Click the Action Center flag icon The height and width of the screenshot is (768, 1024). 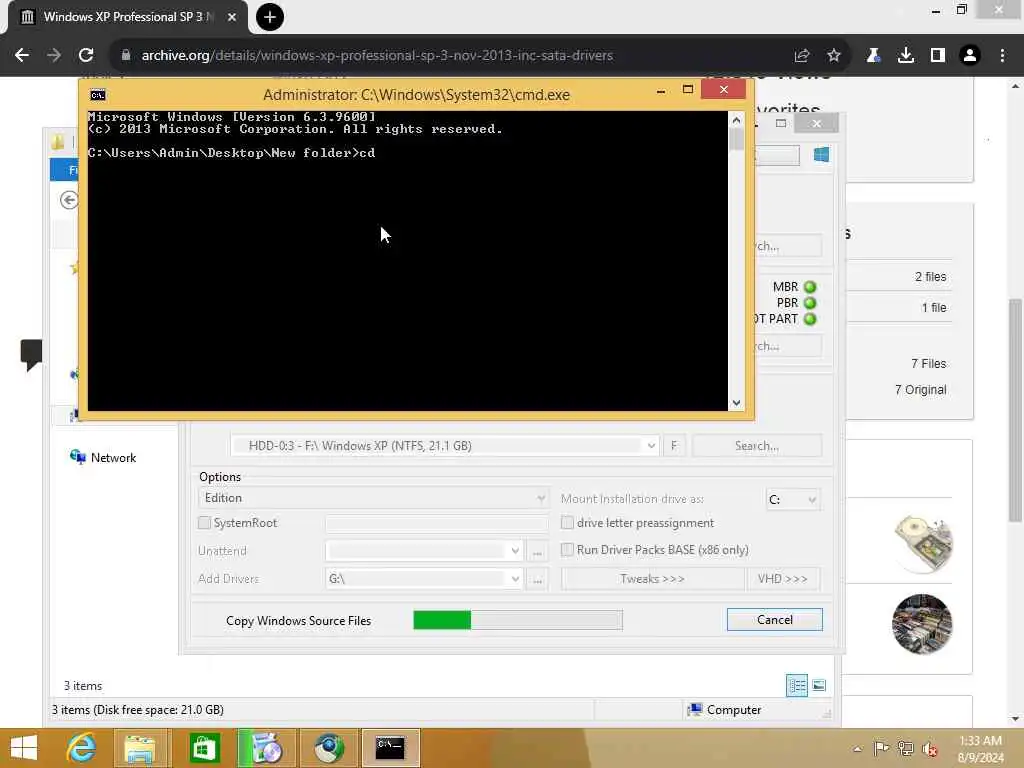pos(881,748)
